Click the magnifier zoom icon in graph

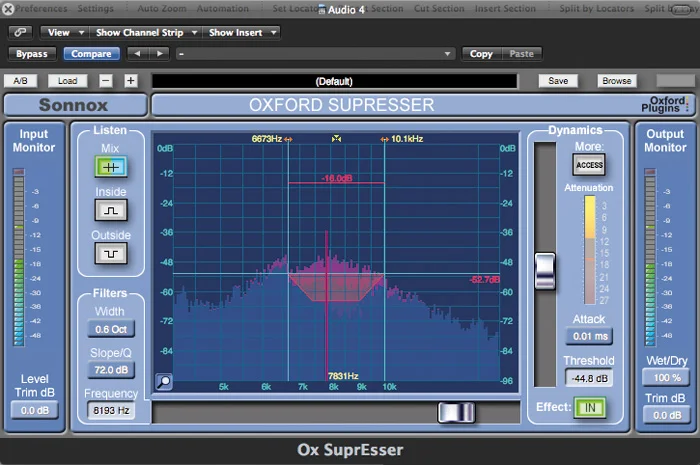point(164,382)
